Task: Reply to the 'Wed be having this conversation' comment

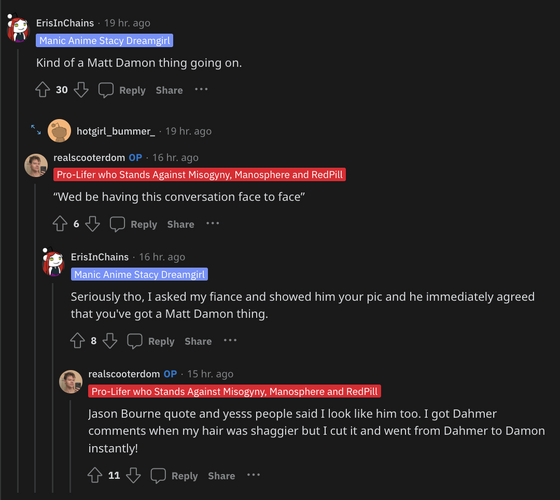Action: click(x=134, y=224)
